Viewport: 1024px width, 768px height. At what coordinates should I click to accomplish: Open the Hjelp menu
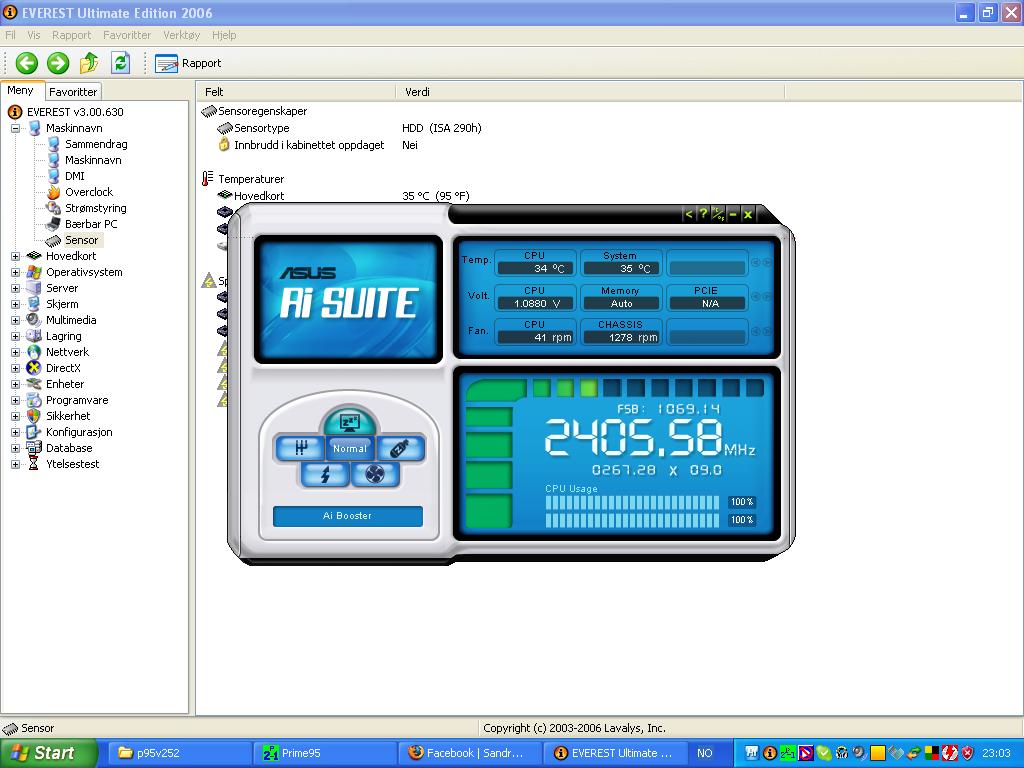point(224,35)
